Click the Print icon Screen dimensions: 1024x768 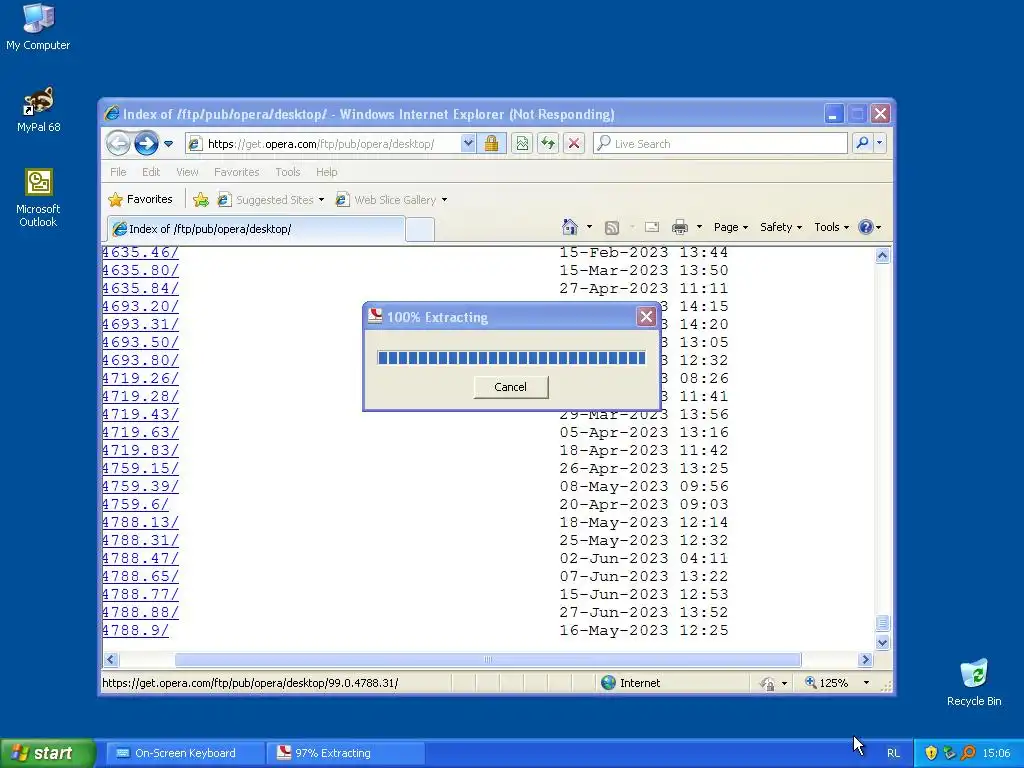(x=680, y=227)
